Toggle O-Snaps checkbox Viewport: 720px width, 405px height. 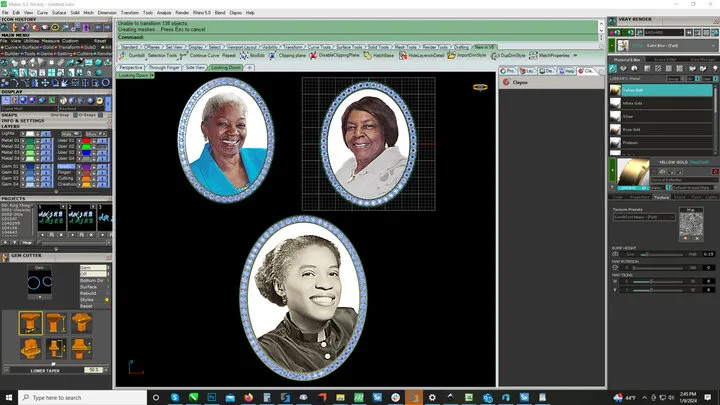[101, 115]
